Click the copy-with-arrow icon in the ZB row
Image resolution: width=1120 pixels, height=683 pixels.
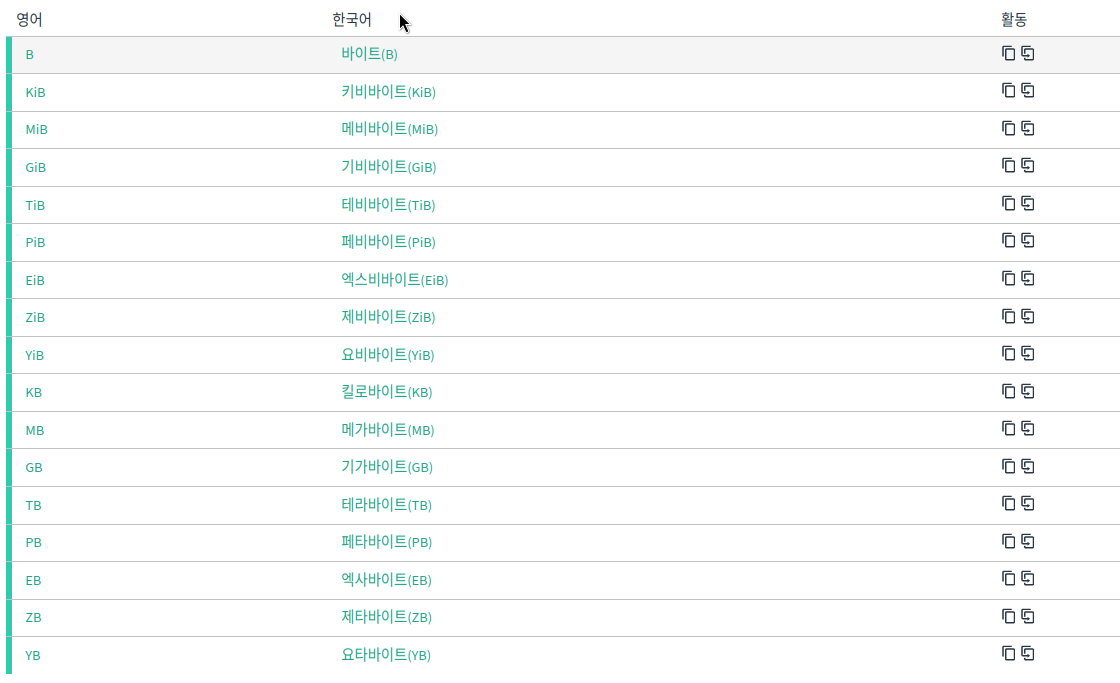pyautogui.click(x=1027, y=616)
